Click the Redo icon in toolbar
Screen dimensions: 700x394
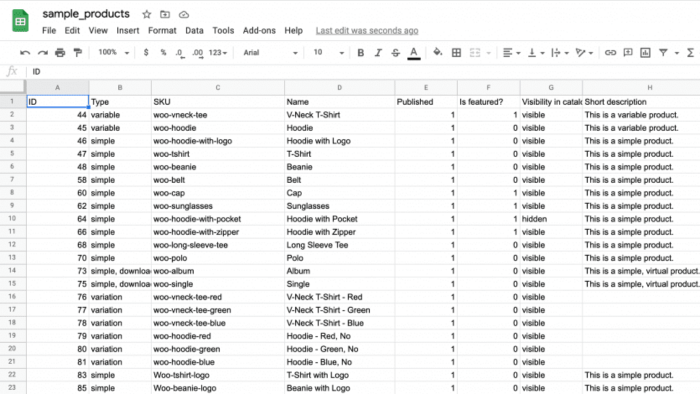pyautogui.click(x=42, y=53)
